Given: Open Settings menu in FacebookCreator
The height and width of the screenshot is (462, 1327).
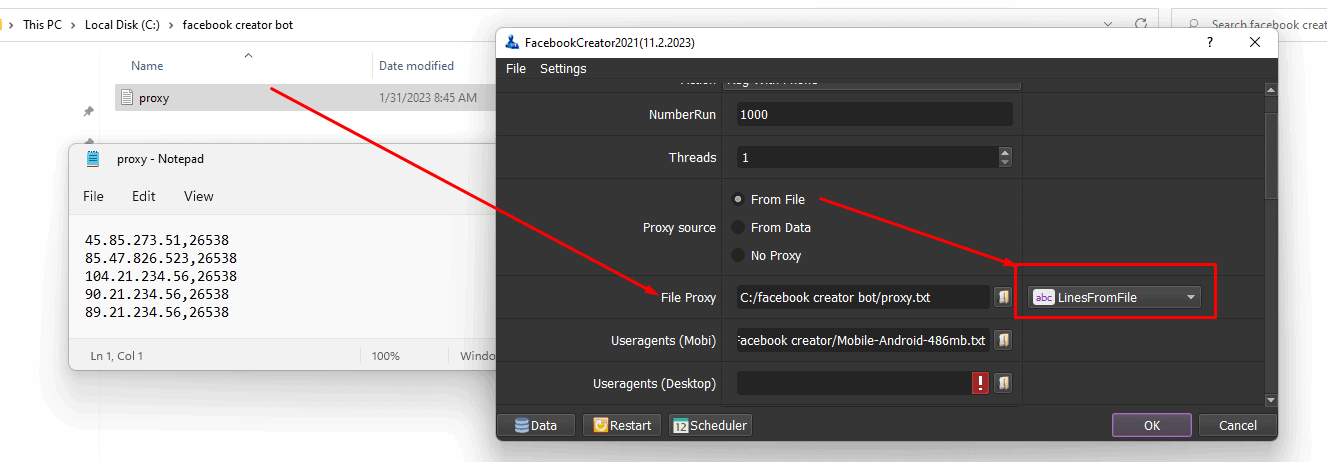Looking at the screenshot, I should [x=563, y=69].
